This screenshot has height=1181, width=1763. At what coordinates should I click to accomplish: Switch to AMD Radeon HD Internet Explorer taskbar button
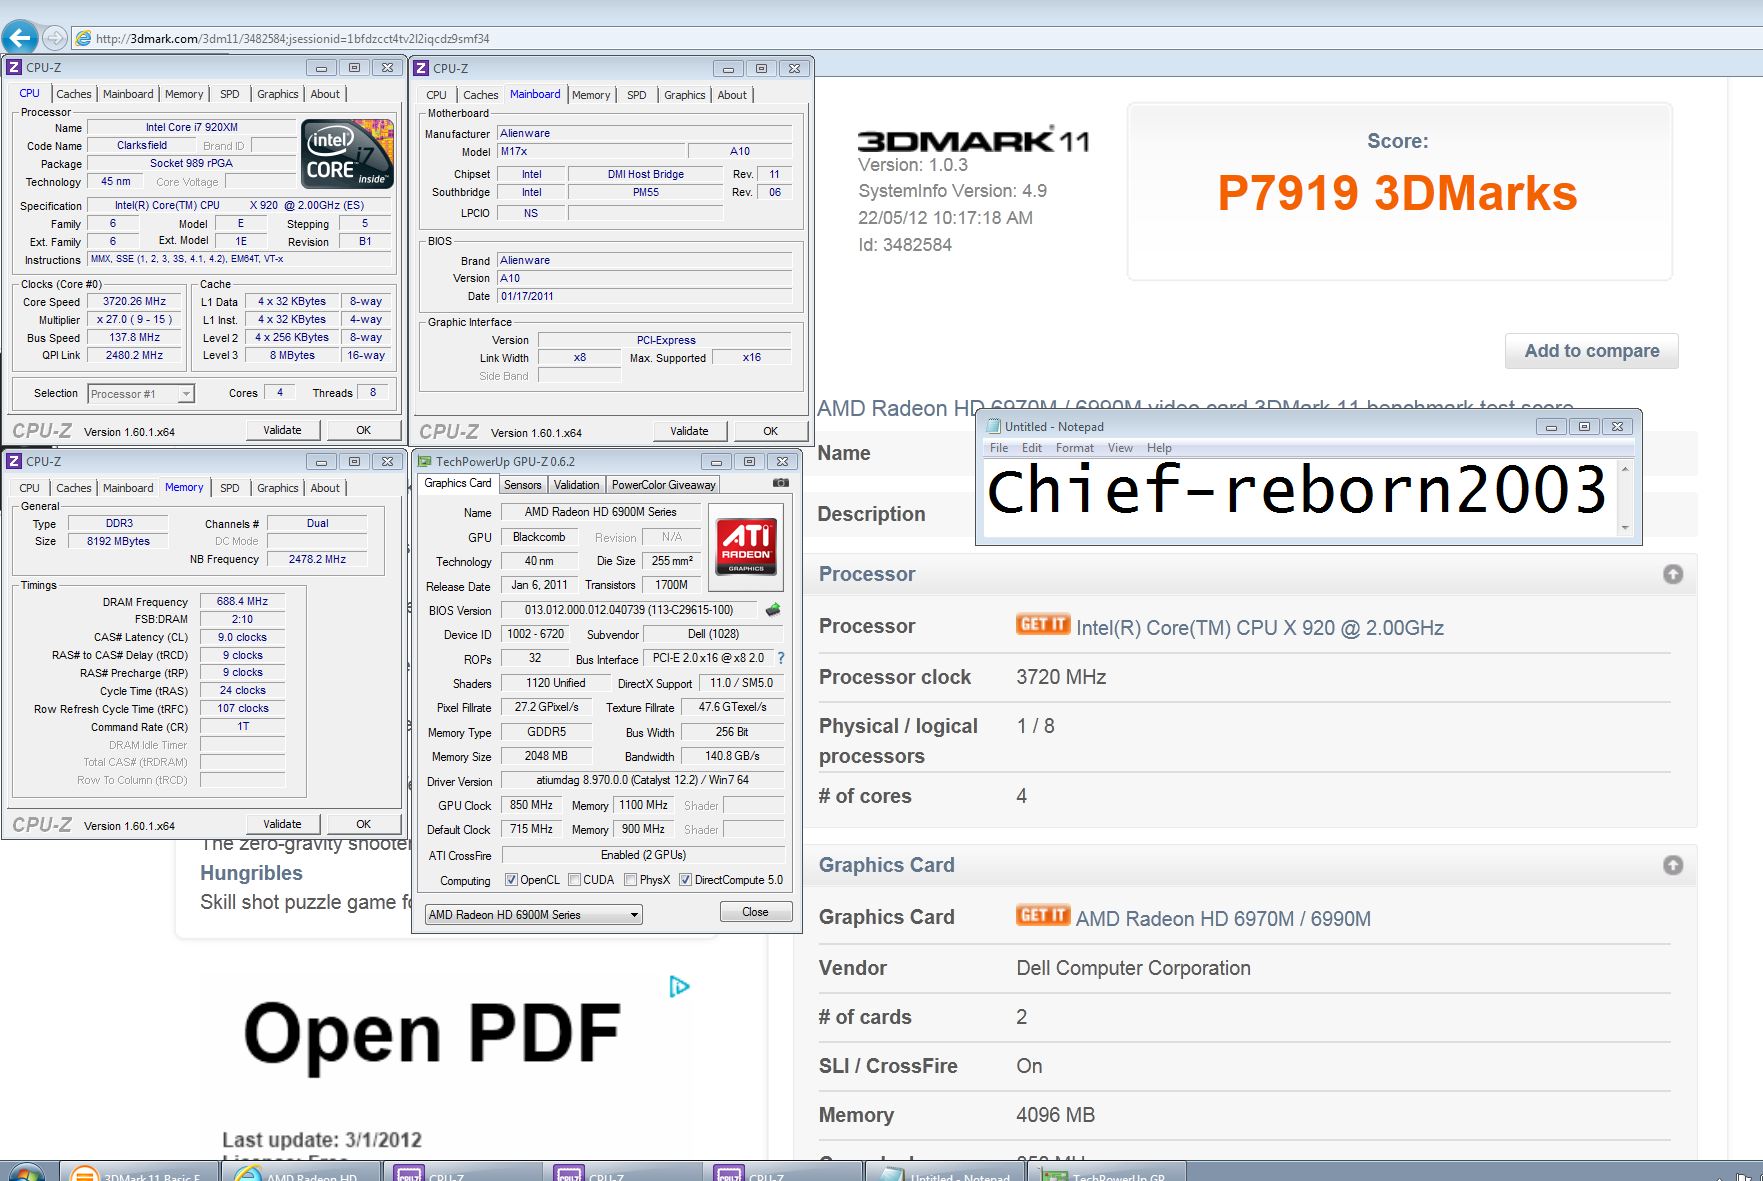click(300, 1172)
